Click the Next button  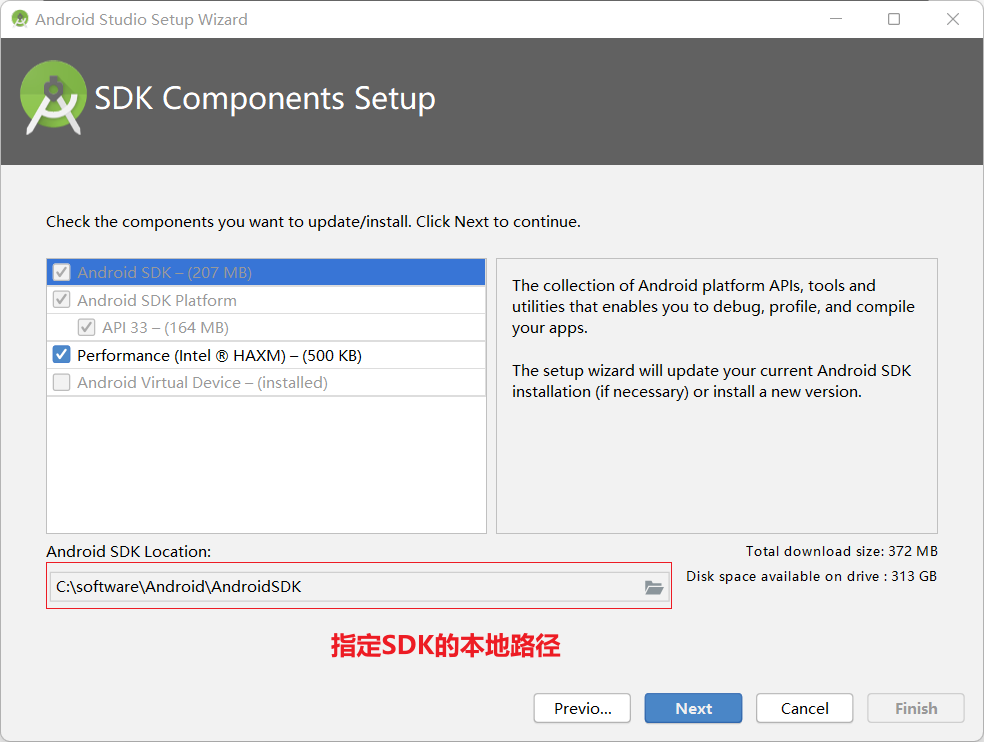coord(693,708)
